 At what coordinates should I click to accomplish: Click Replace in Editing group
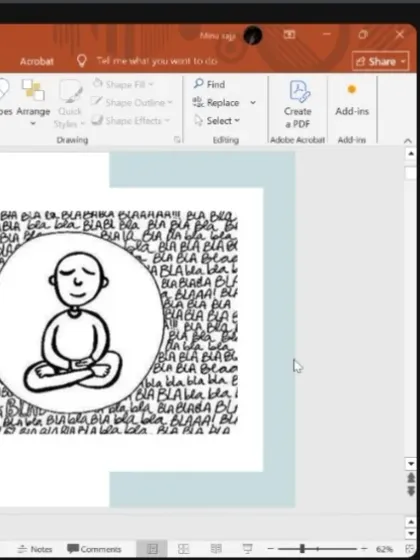pos(216,103)
